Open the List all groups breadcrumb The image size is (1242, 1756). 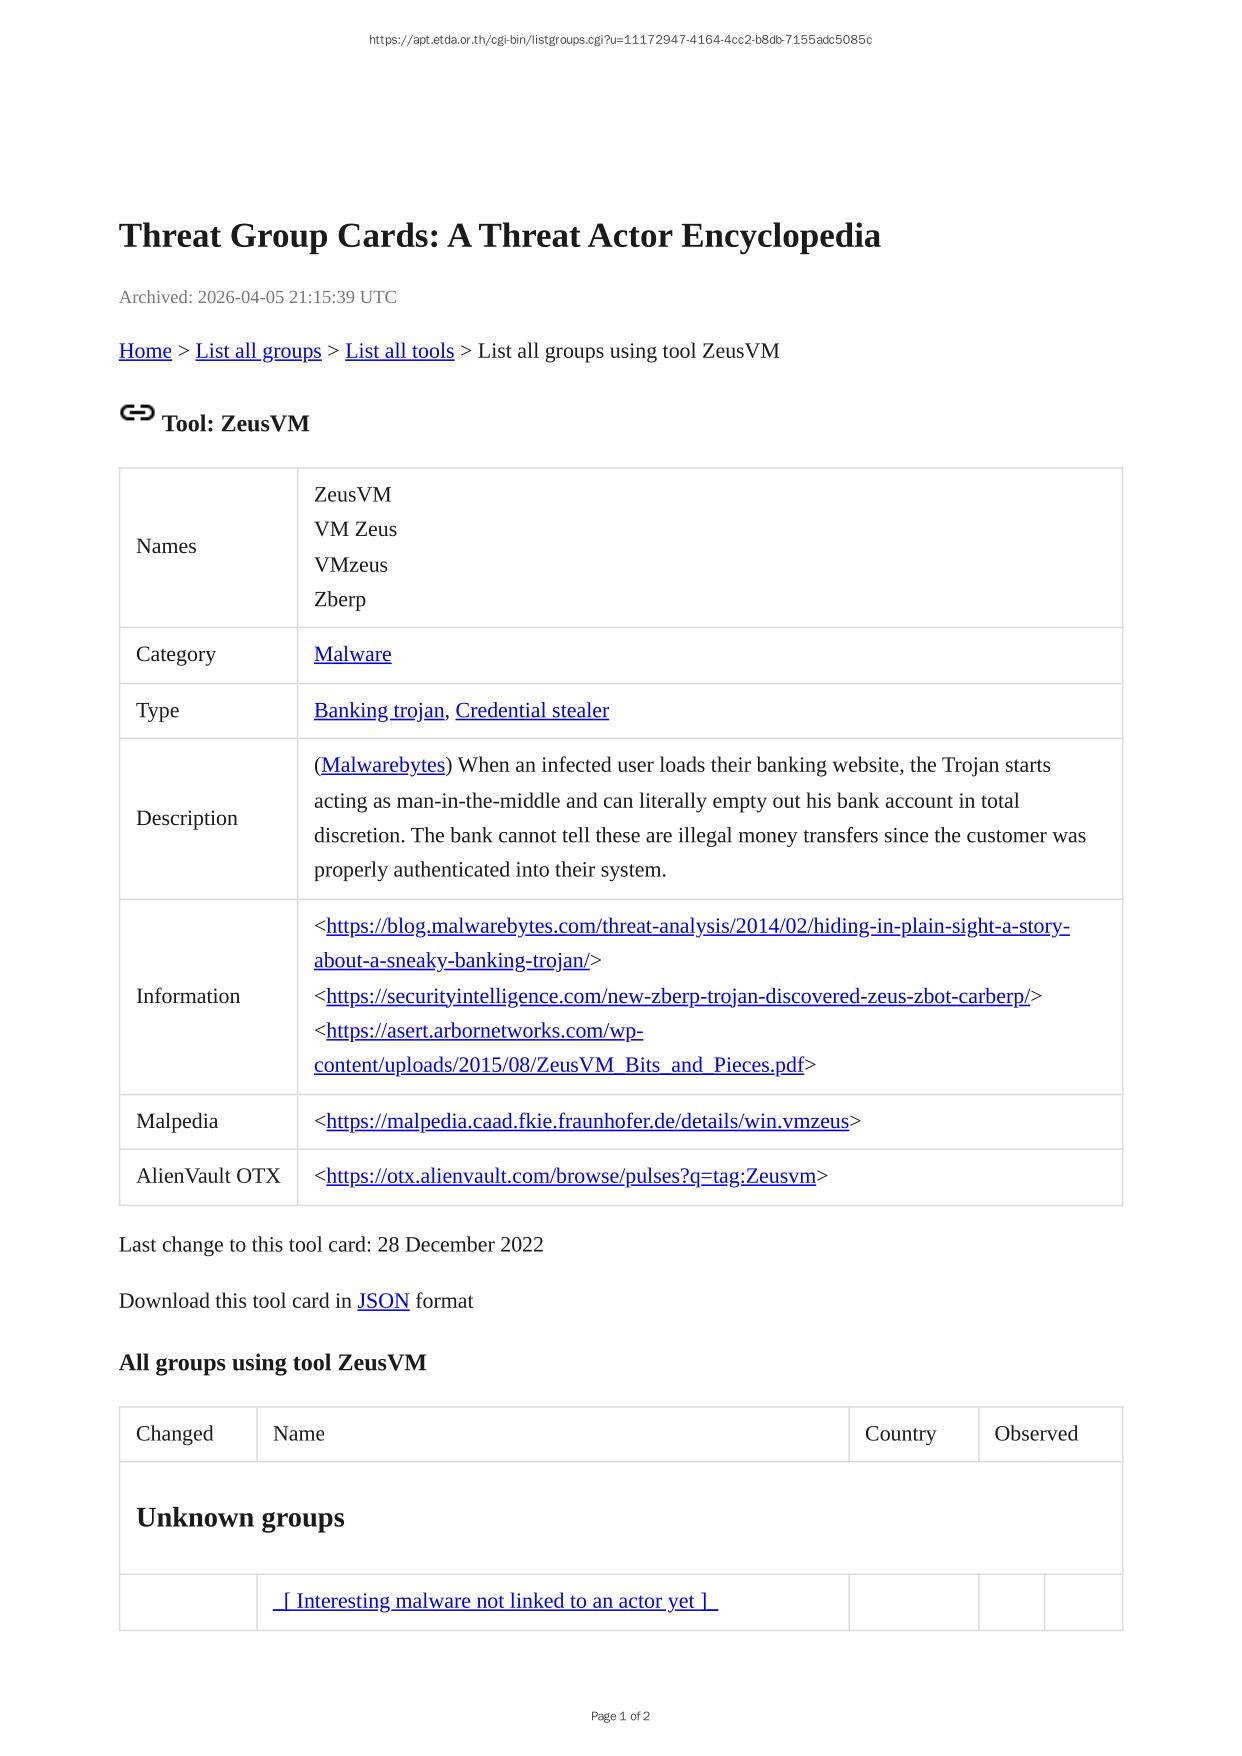tap(258, 351)
